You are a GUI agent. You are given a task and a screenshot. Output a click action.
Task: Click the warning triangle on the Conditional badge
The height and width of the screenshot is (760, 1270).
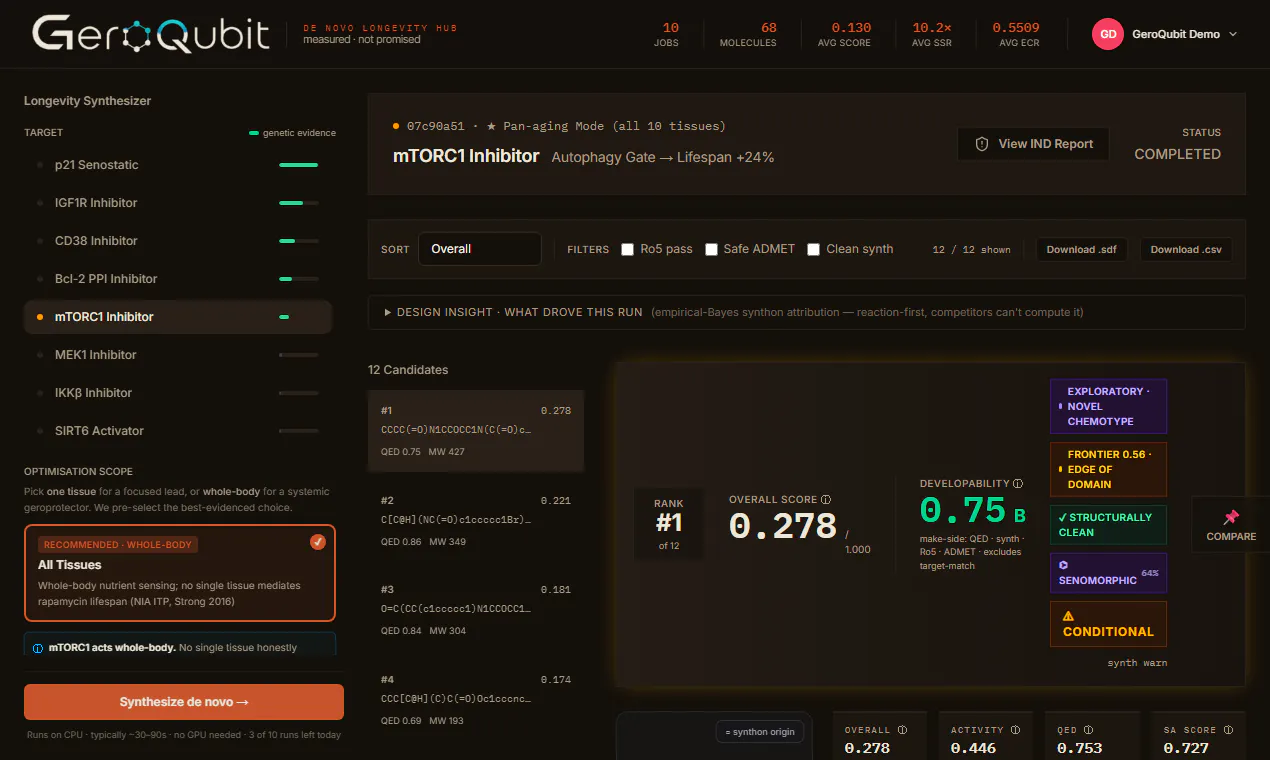point(1069,616)
